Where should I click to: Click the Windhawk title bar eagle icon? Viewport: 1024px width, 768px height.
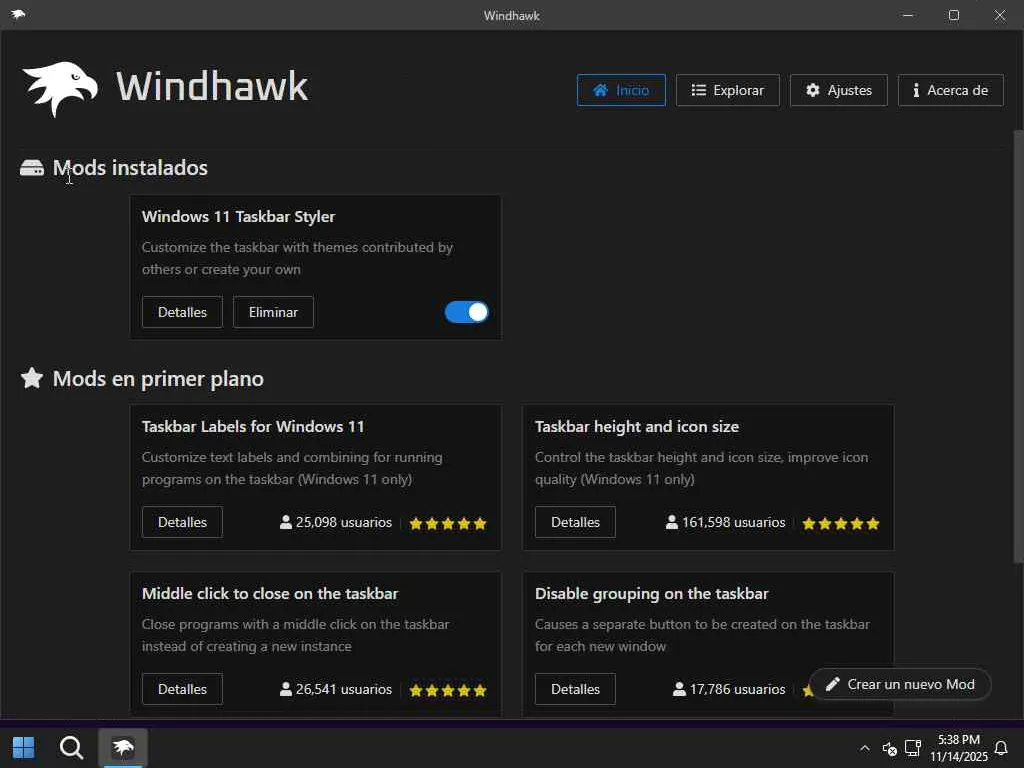(x=18, y=14)
